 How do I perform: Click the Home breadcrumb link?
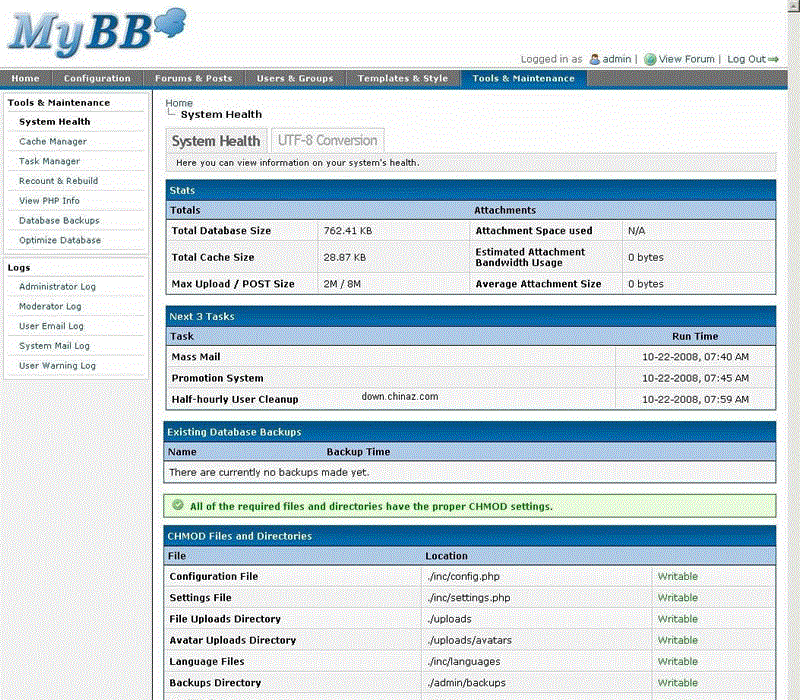[x=179, y=103]
